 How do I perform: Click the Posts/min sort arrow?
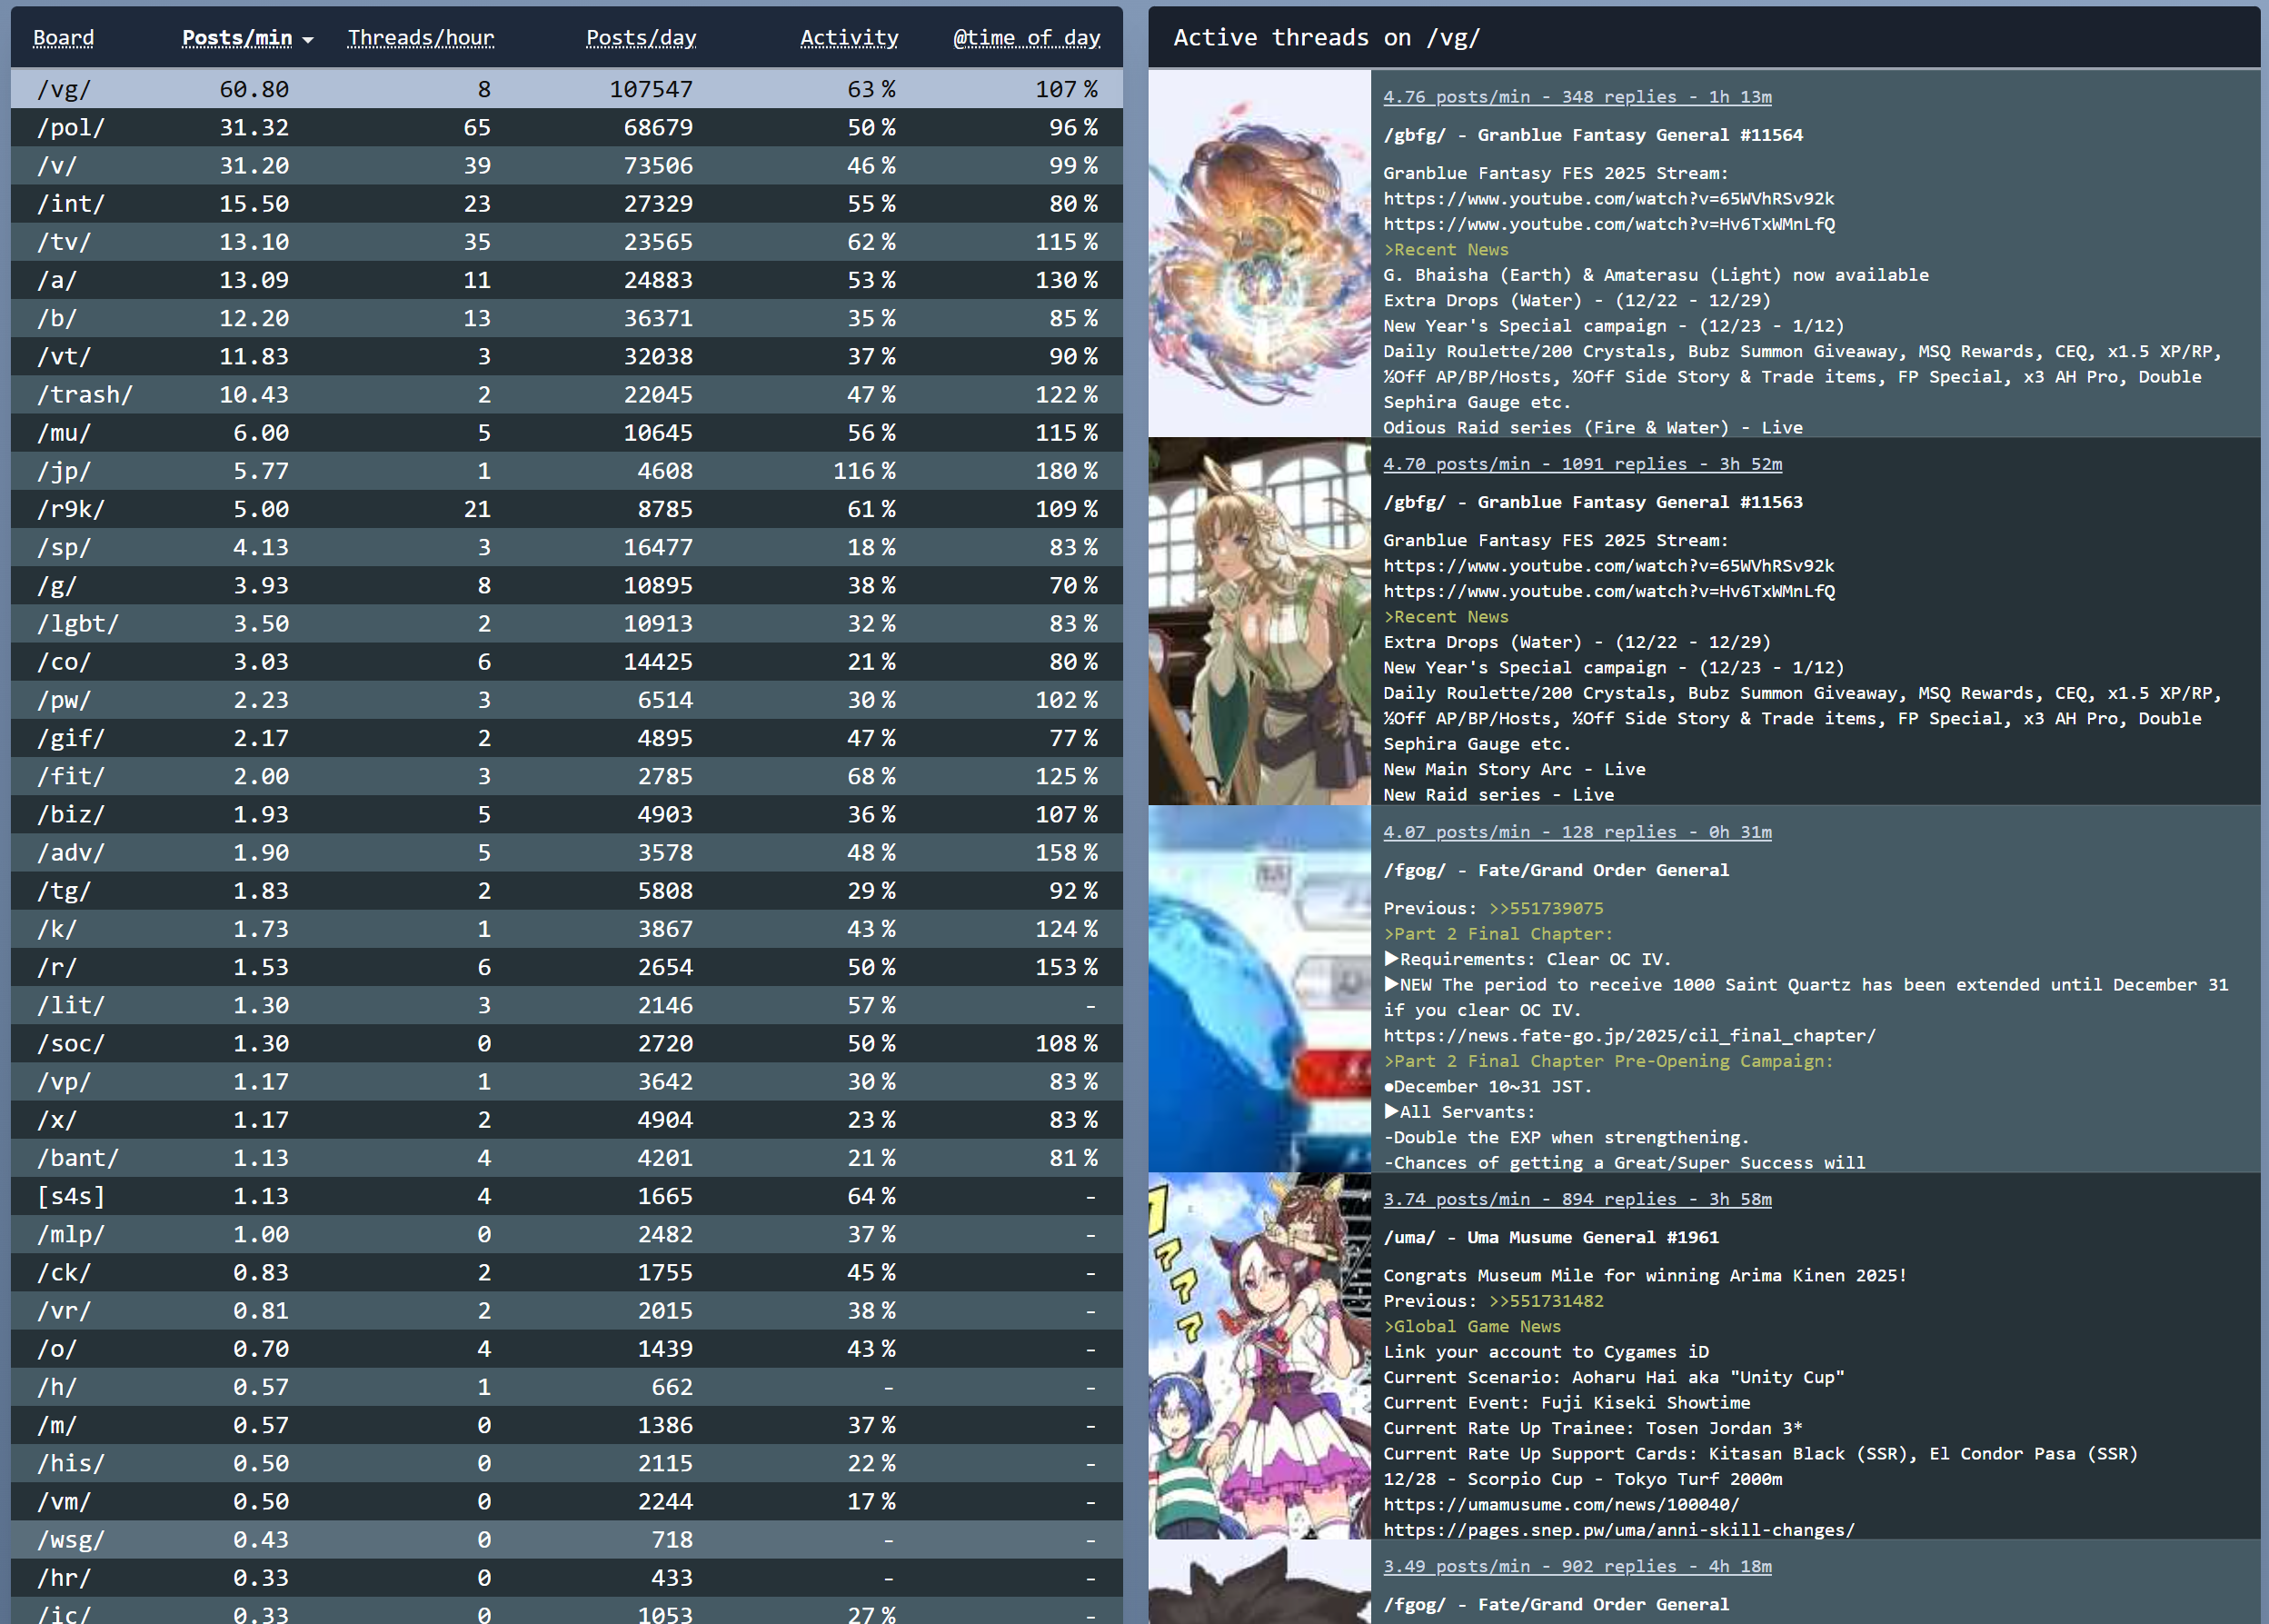click(x=308, y=40)
